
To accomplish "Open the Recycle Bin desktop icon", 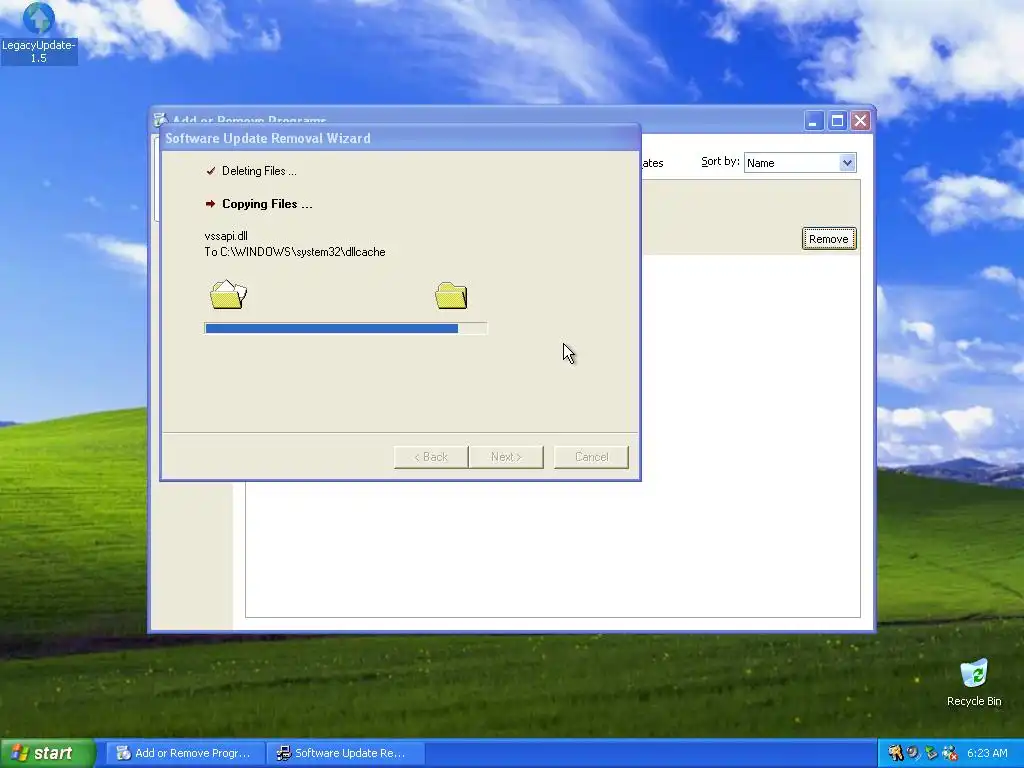I will (x=974, y=682).
